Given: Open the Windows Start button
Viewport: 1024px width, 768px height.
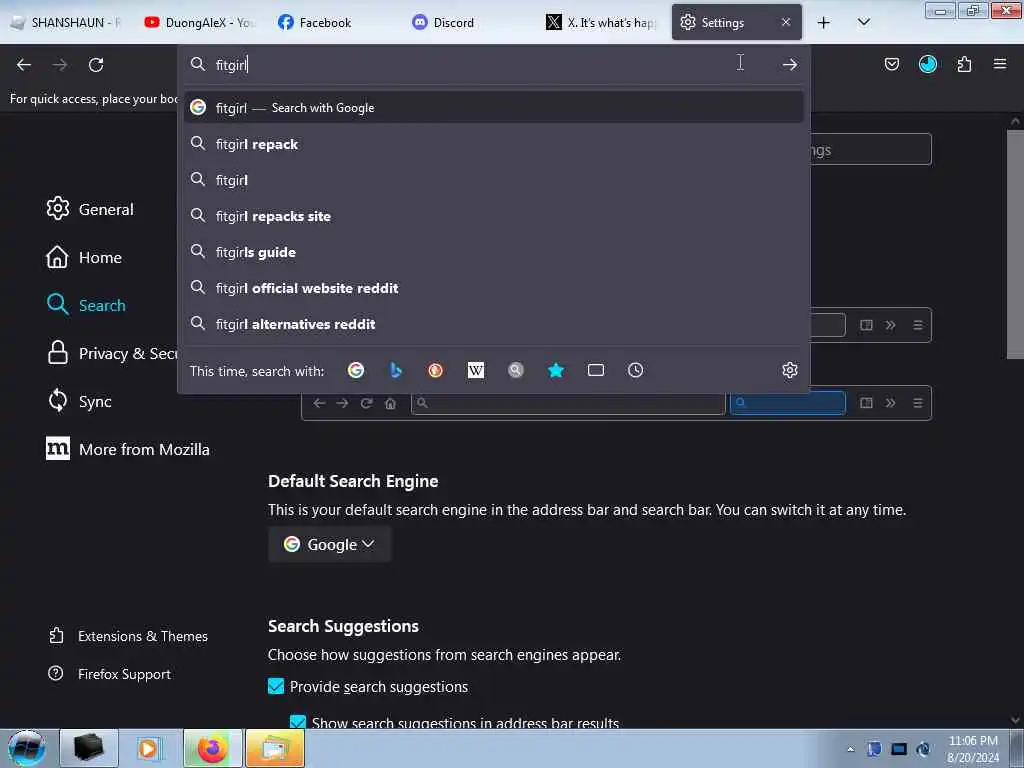Looking at the screenshot, I should coord(26,748).
